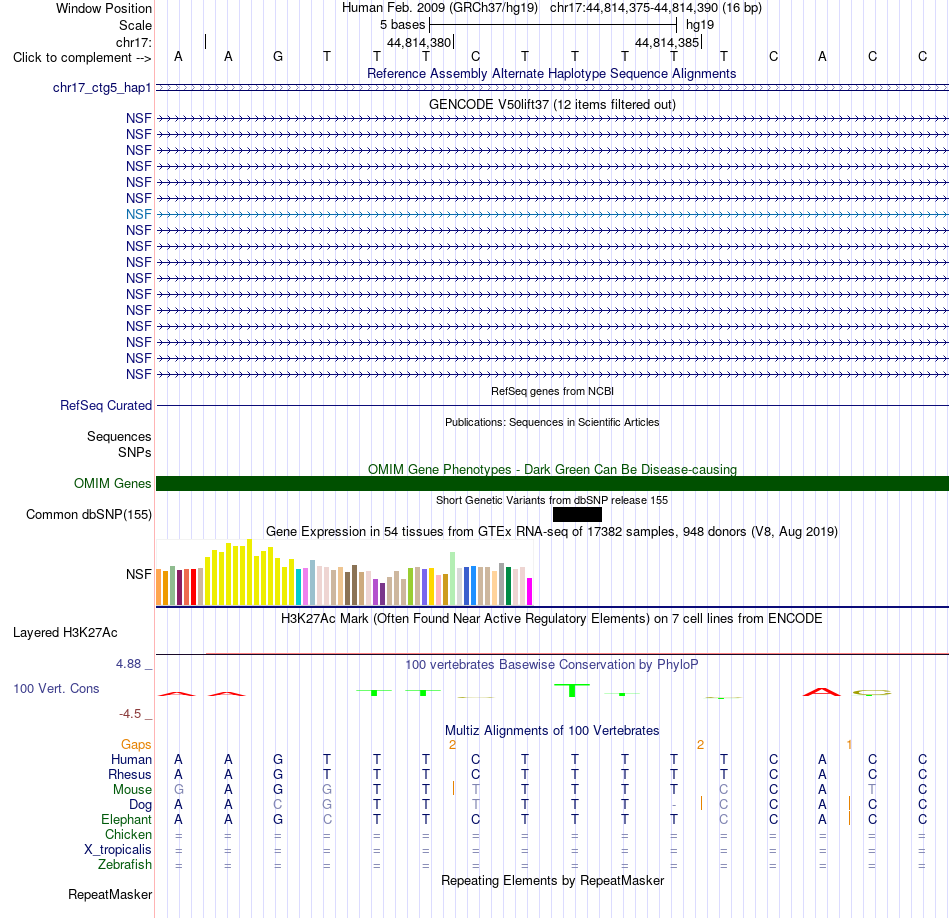Click the tallest yellow GTEx expression bar
The image size is (950, 918).
(249, 572)
